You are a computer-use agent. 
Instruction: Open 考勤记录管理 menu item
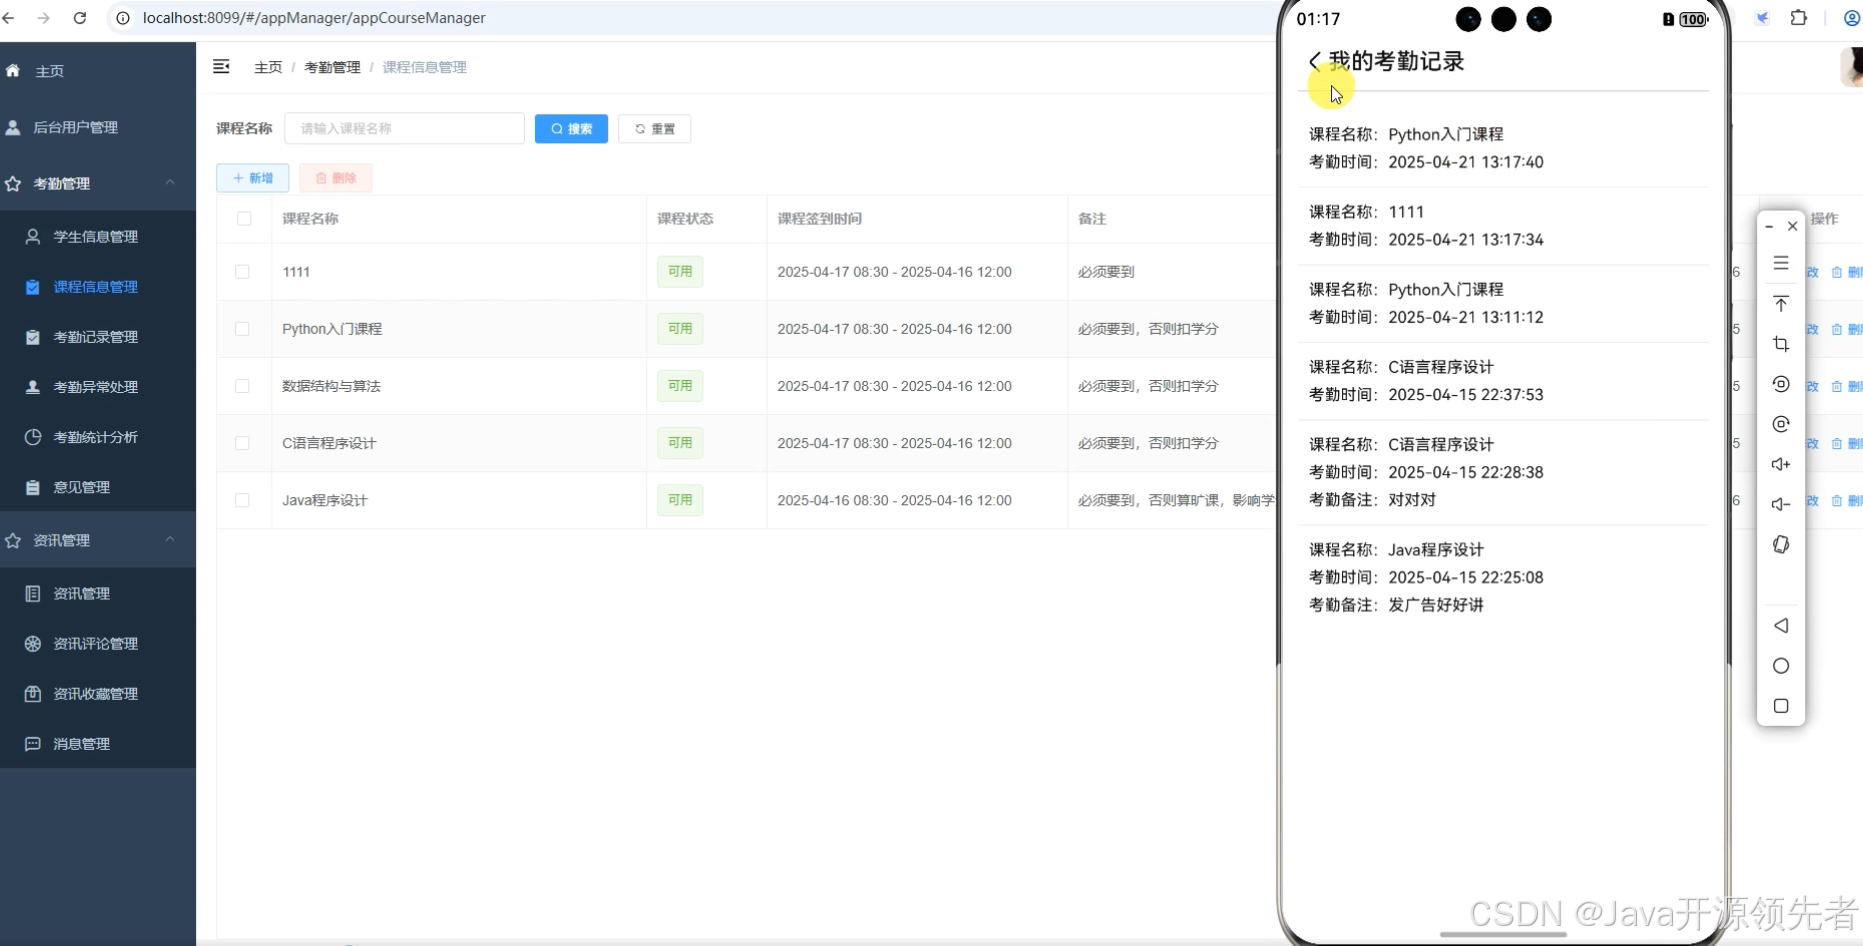click(x=98, y=337)
